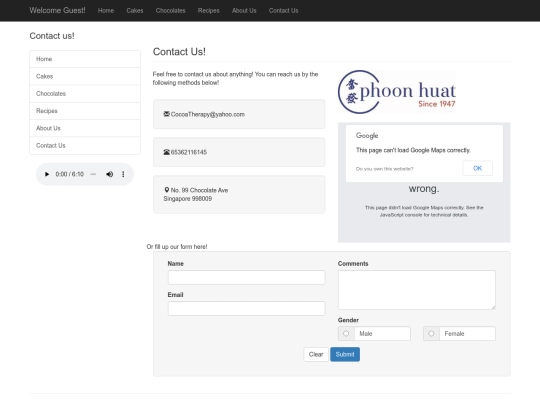The width and height of the screenshot is (540, 405).
Task: Go to About Us in the sidebar list
Action: coord(85,128)
